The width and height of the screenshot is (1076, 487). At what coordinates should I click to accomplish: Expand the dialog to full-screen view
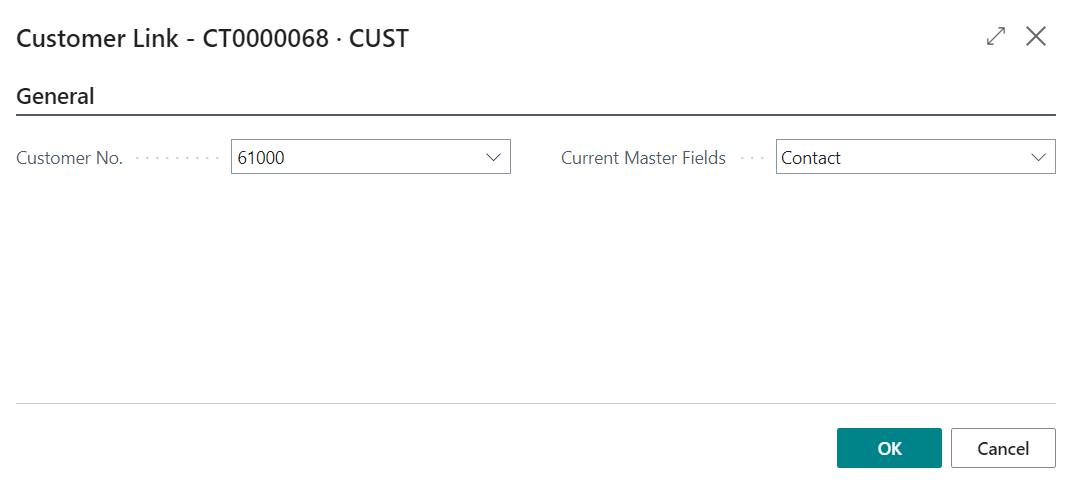(x=996, y=37)
